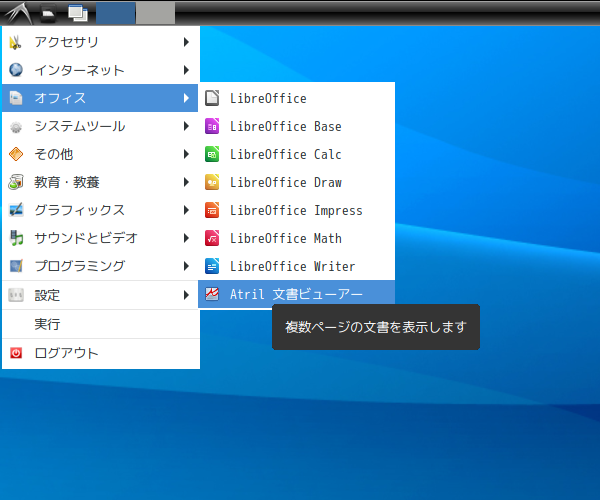The width and height of the screenshot is (600, 500).
Task: Expand the アクセサリ submenu arrow
Action: [186, 42]
